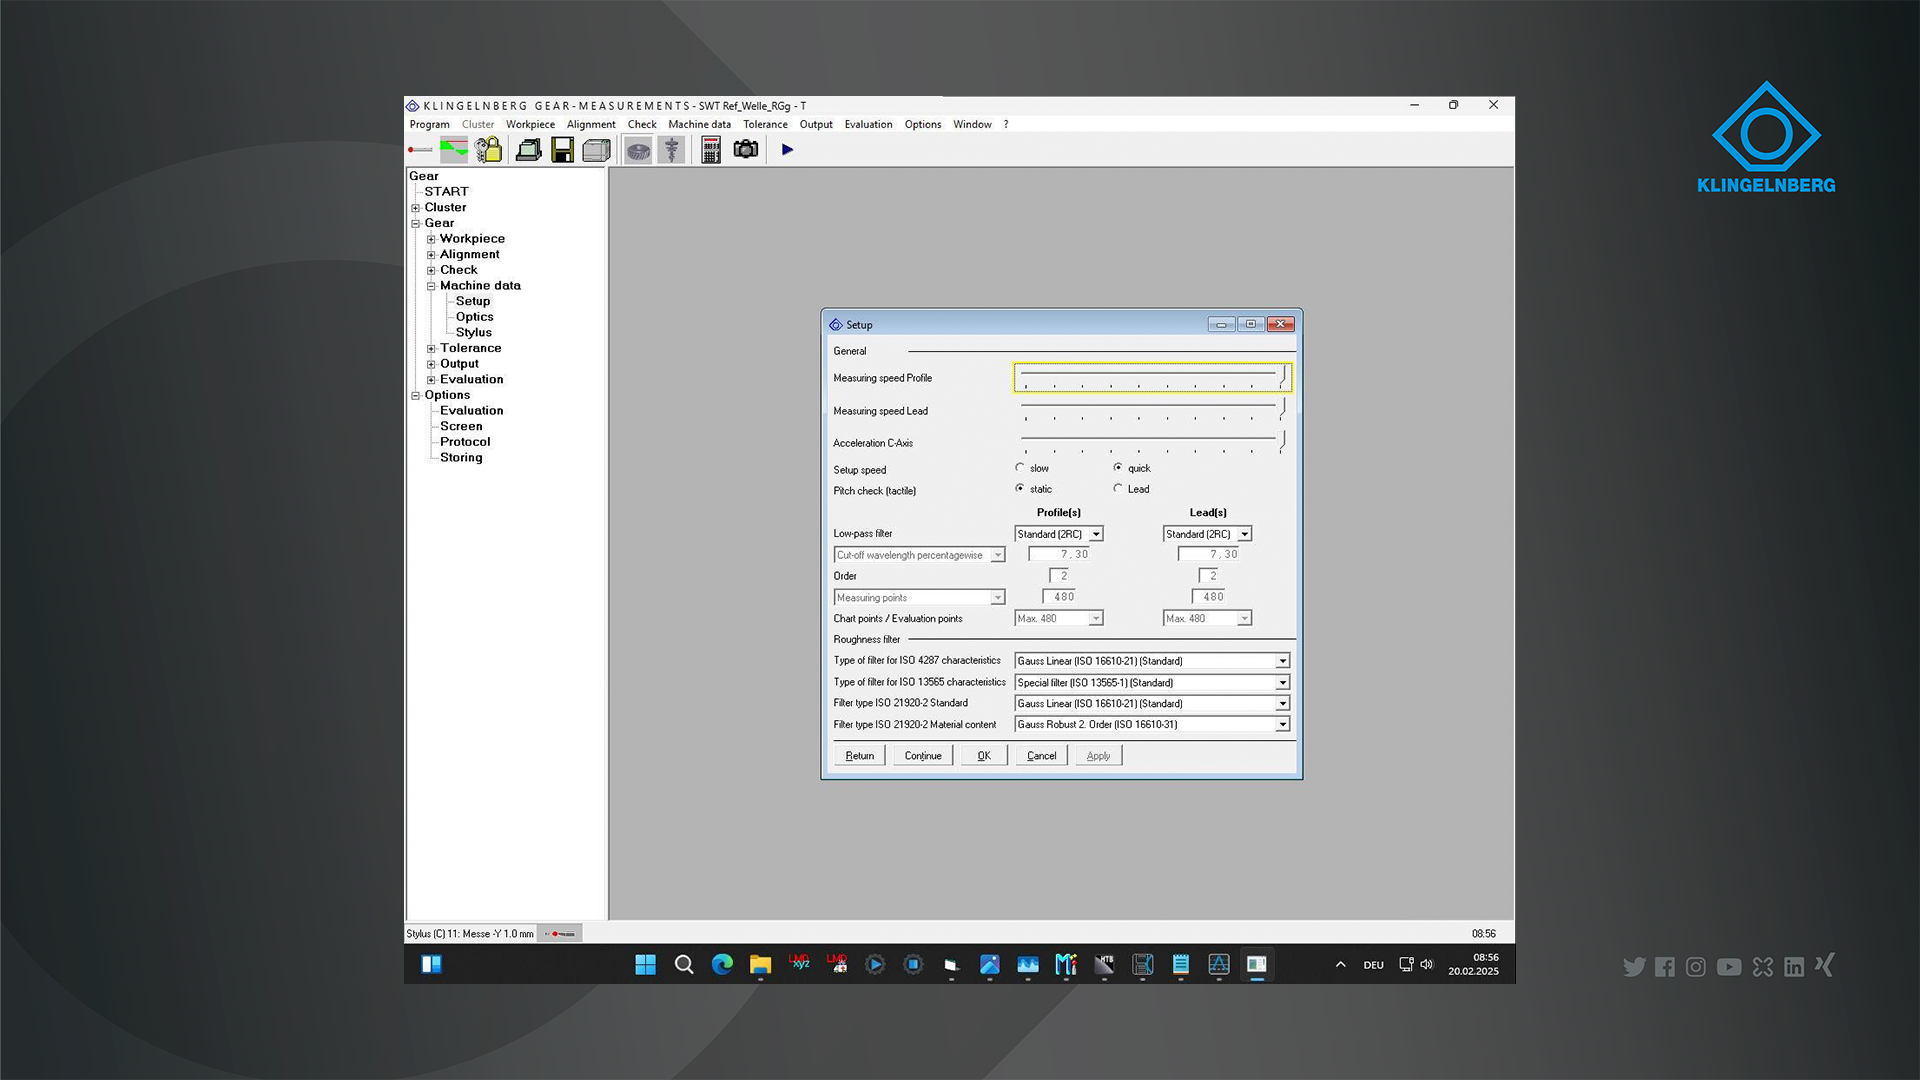
Task: Click the first LMD xyz taskbar icon
Action: (799, 964)
